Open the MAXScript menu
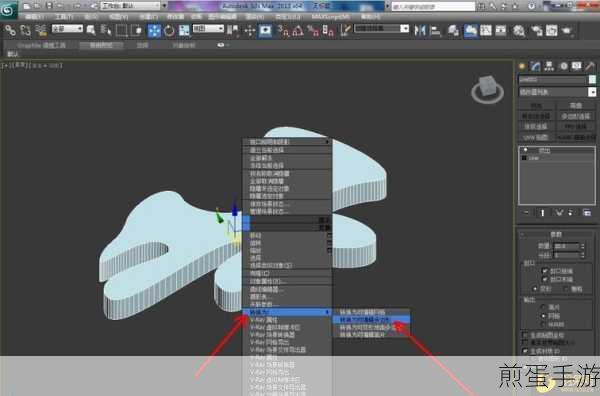 tap(331, 17)
